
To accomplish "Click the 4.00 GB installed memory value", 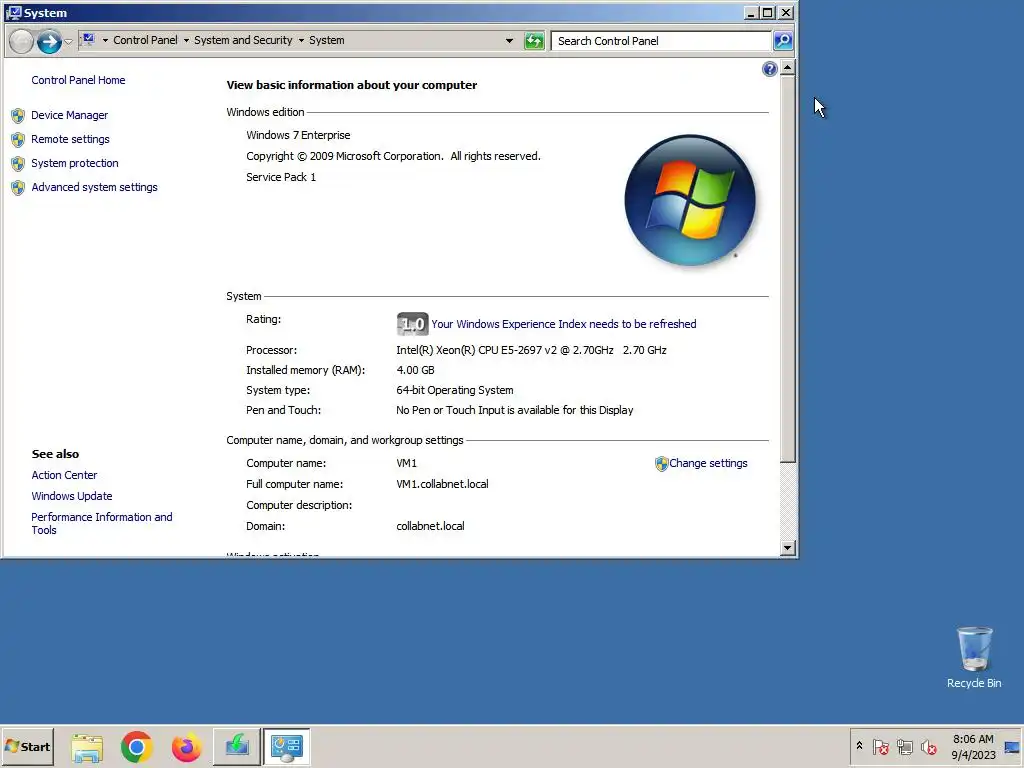I will click(415, 370).
